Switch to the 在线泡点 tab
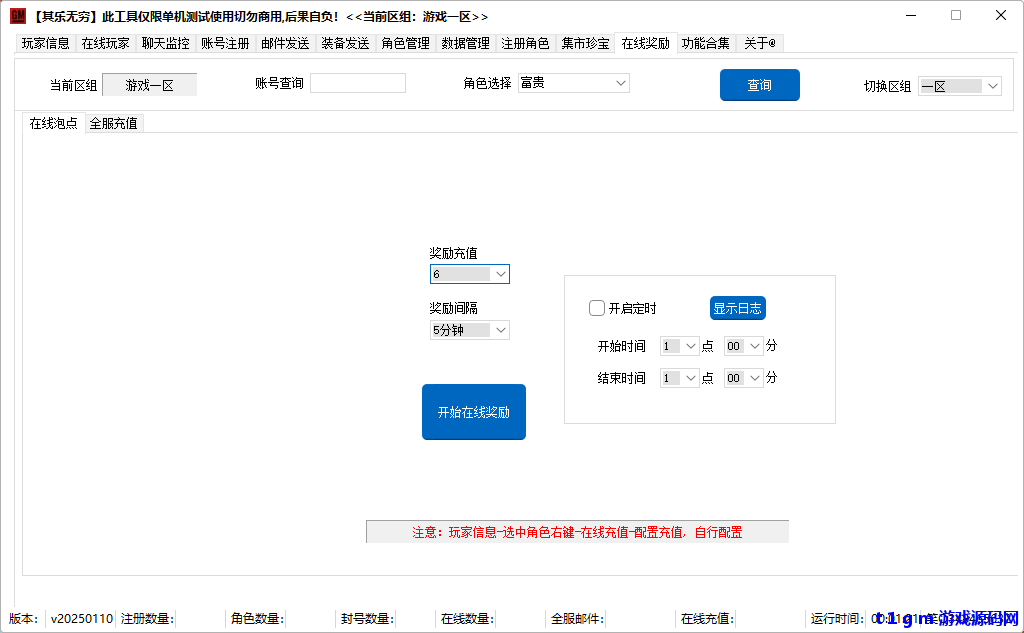This screenshot has width=1024, height=633. coord(53,123)
